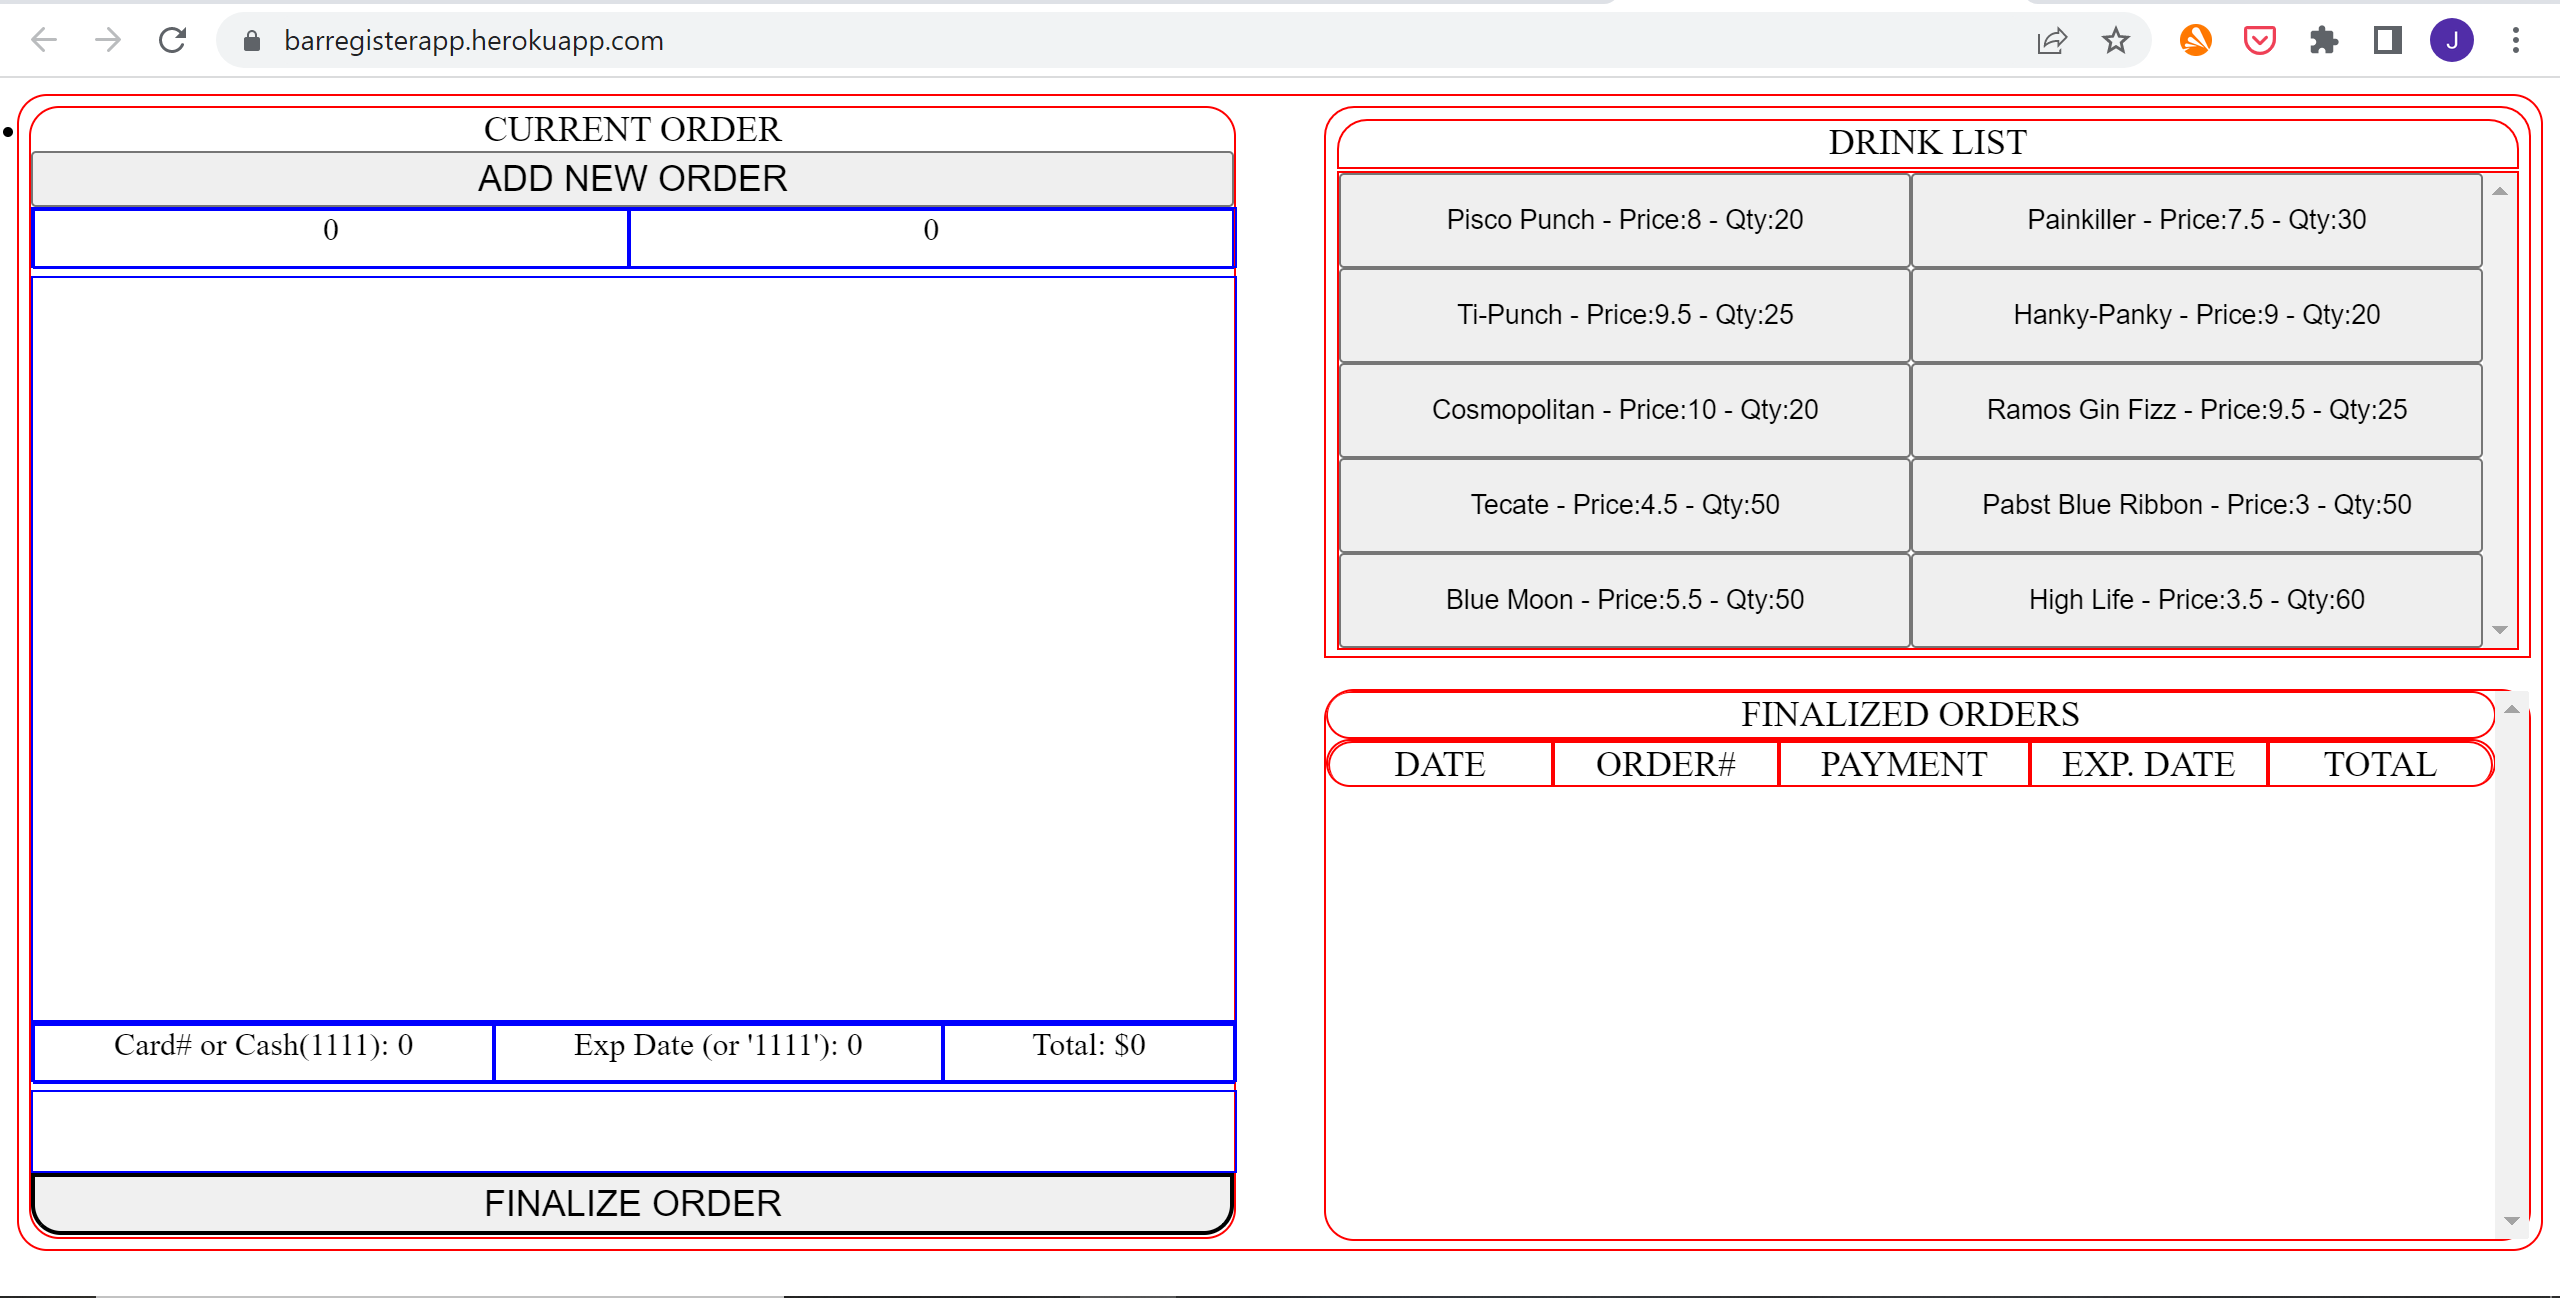The width and height of the screenshot is (2560, 1298).
Task: Add Pisco Punch to the order
Action: tap(1622, 219)
